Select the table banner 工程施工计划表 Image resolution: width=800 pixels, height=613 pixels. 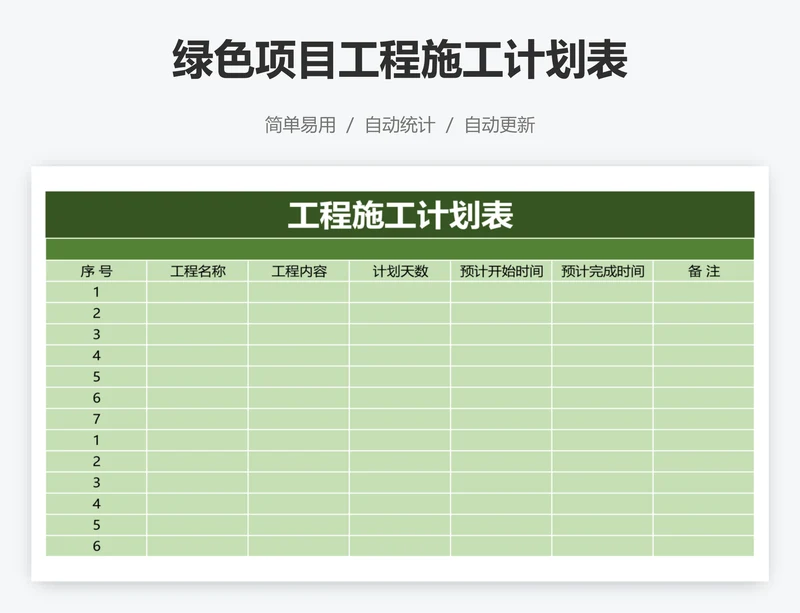[x=400, y=215]
